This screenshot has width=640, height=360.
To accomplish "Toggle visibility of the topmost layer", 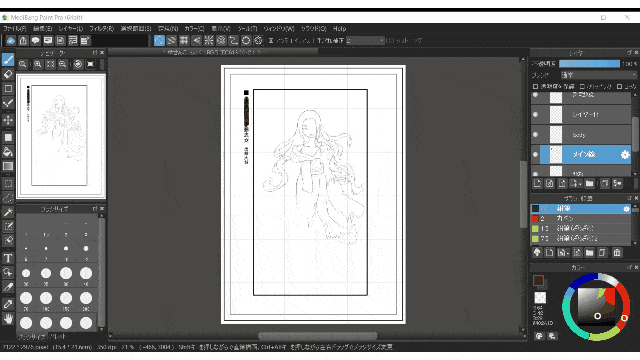I will [x=536, y=95].
